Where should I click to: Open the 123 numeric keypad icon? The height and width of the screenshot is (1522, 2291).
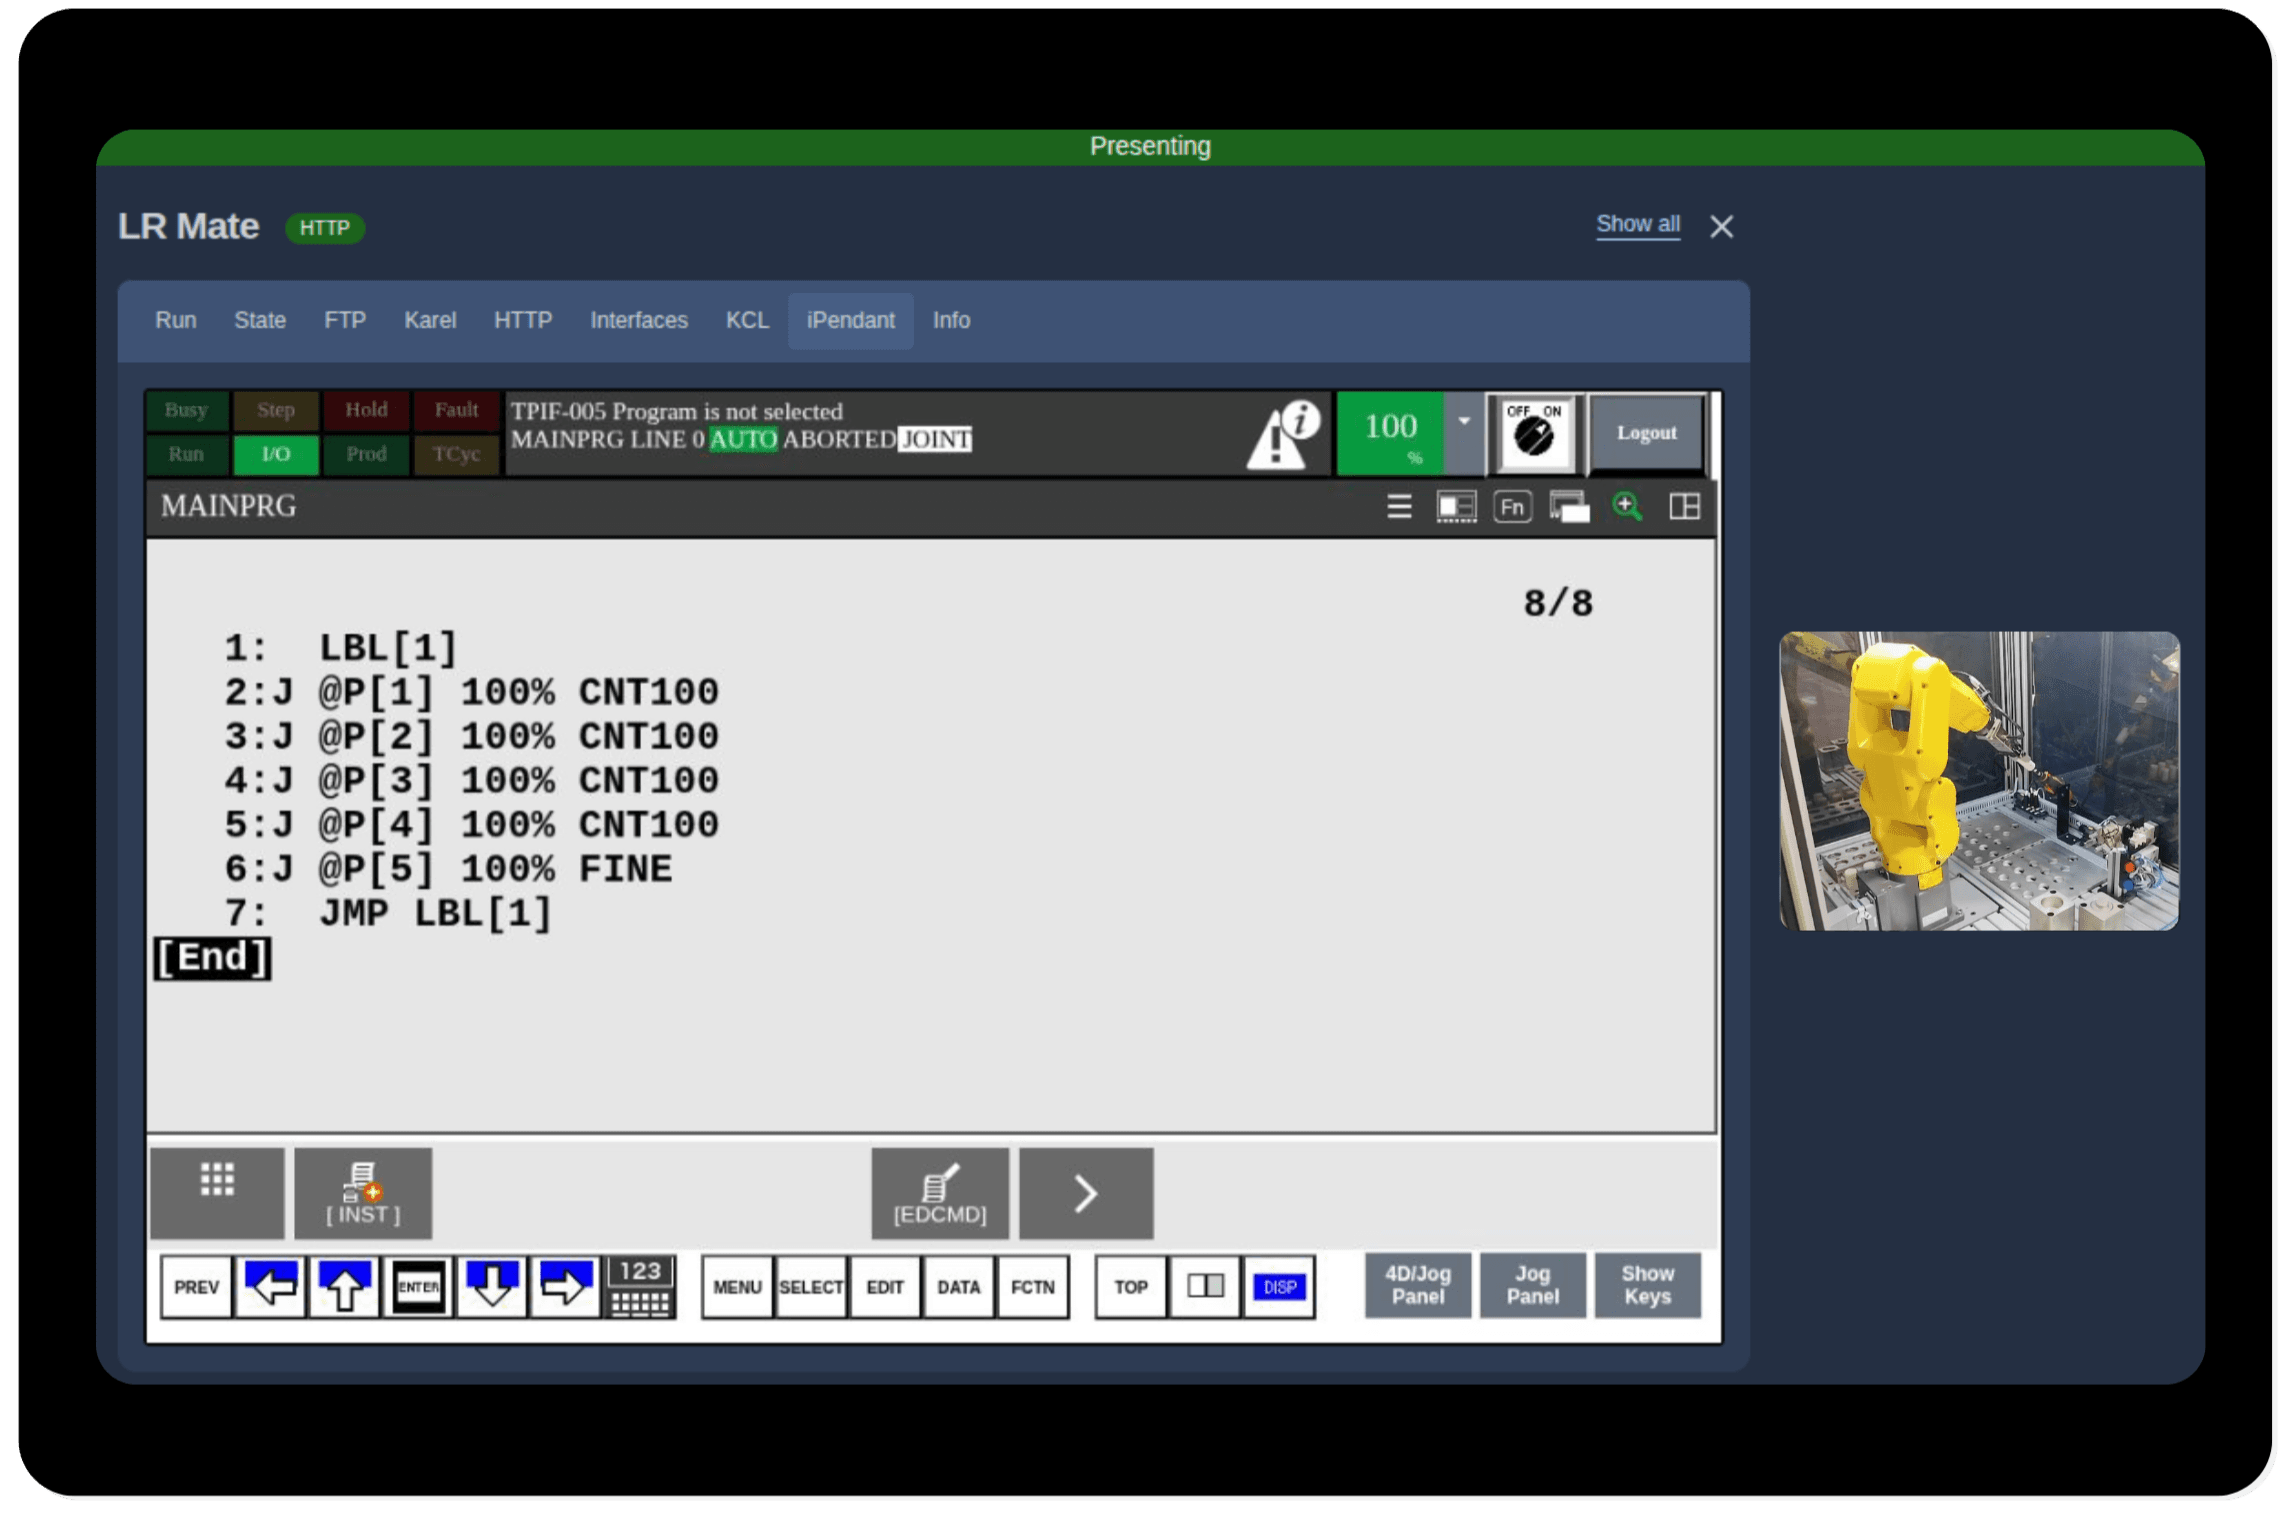click(639, 1286)
